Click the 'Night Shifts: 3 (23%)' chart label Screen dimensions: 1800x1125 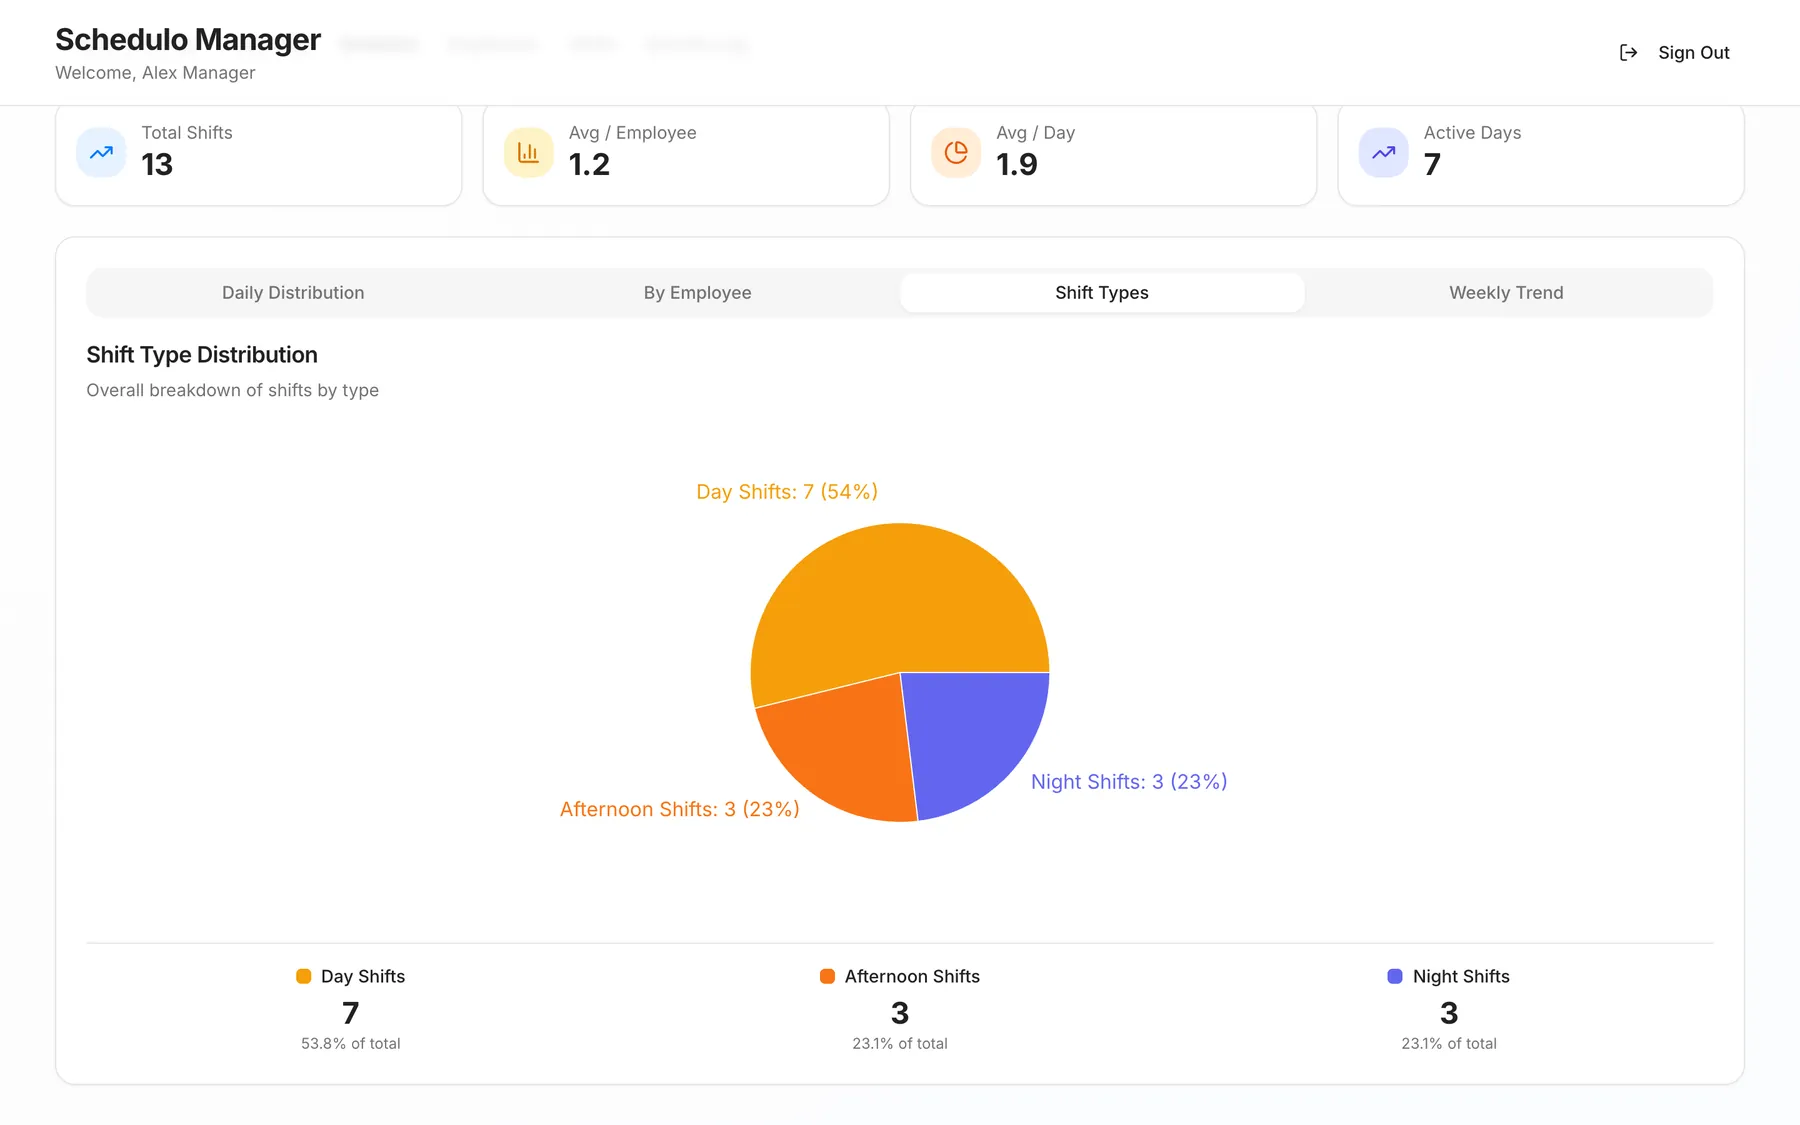click(1129, 781)
